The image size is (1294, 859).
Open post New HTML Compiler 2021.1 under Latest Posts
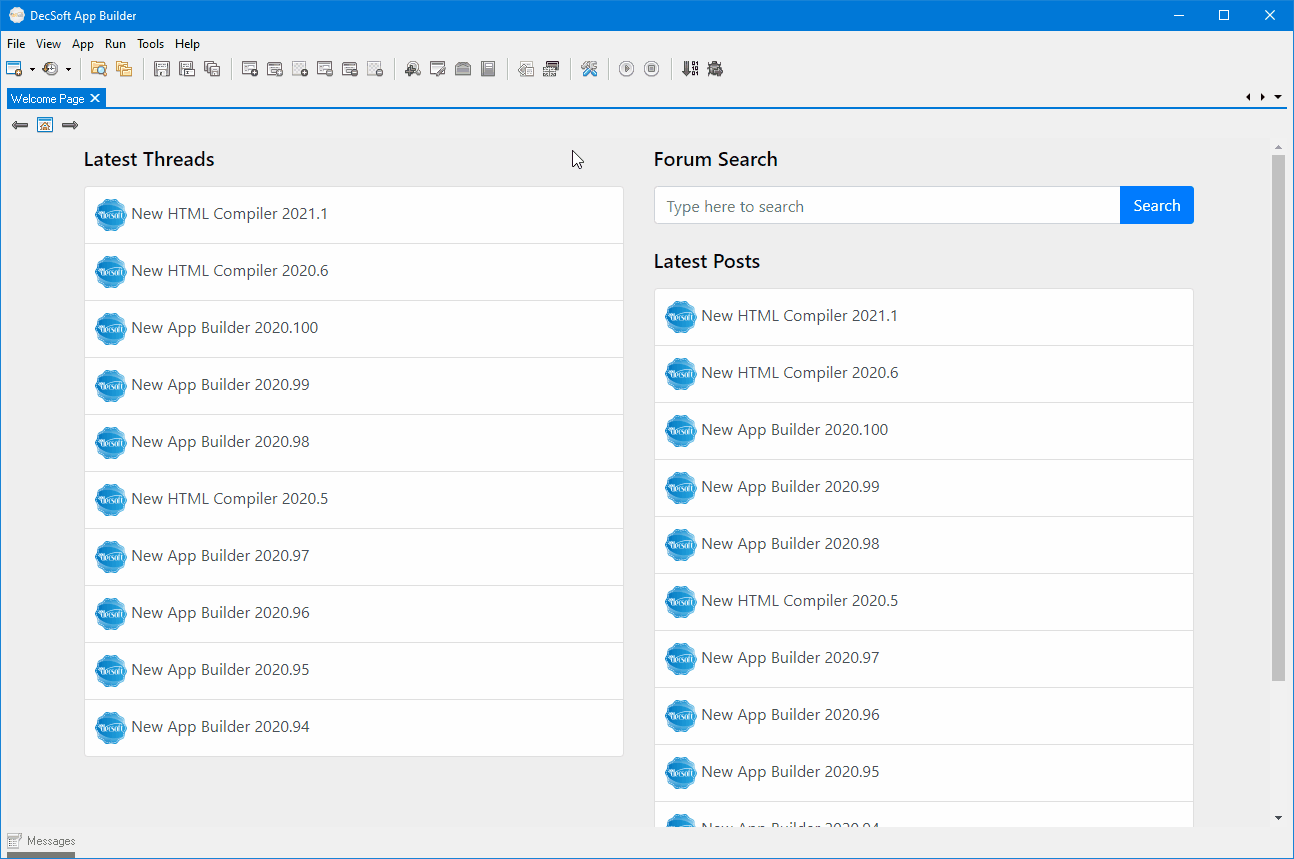924,316
